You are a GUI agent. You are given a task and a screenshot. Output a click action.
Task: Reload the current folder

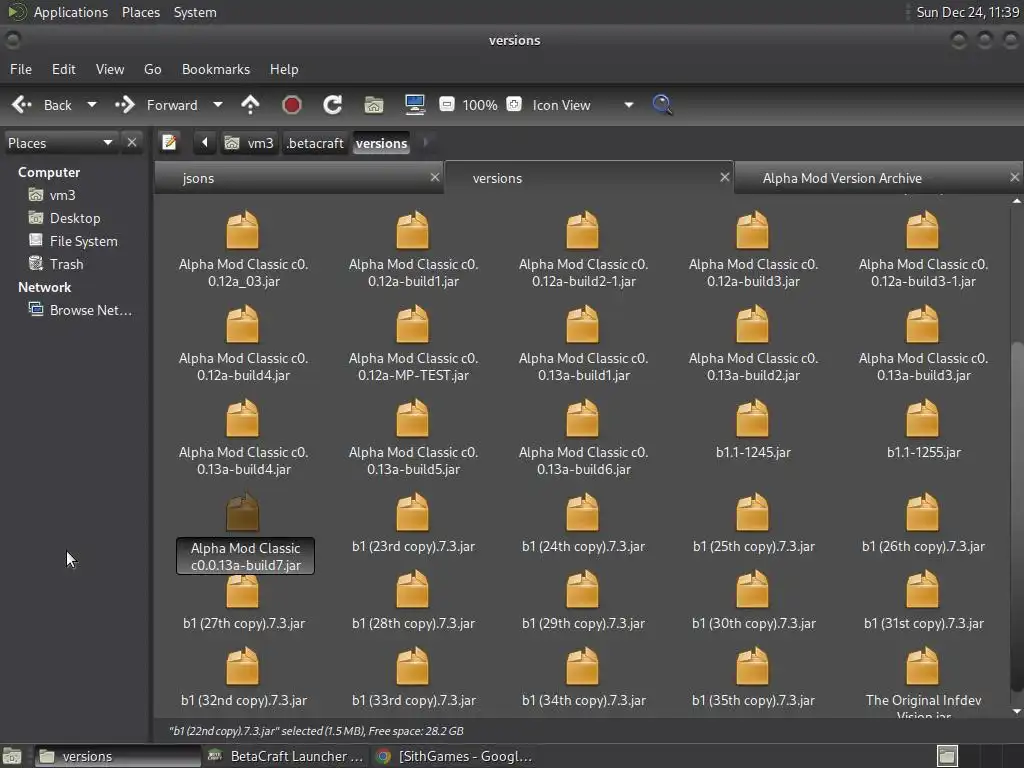333,105
